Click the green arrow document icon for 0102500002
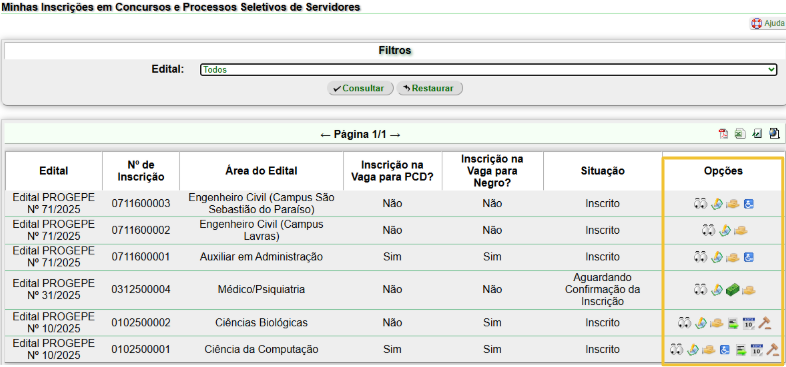The height and width of the screenshot is (367, 786). pos(732,323)
